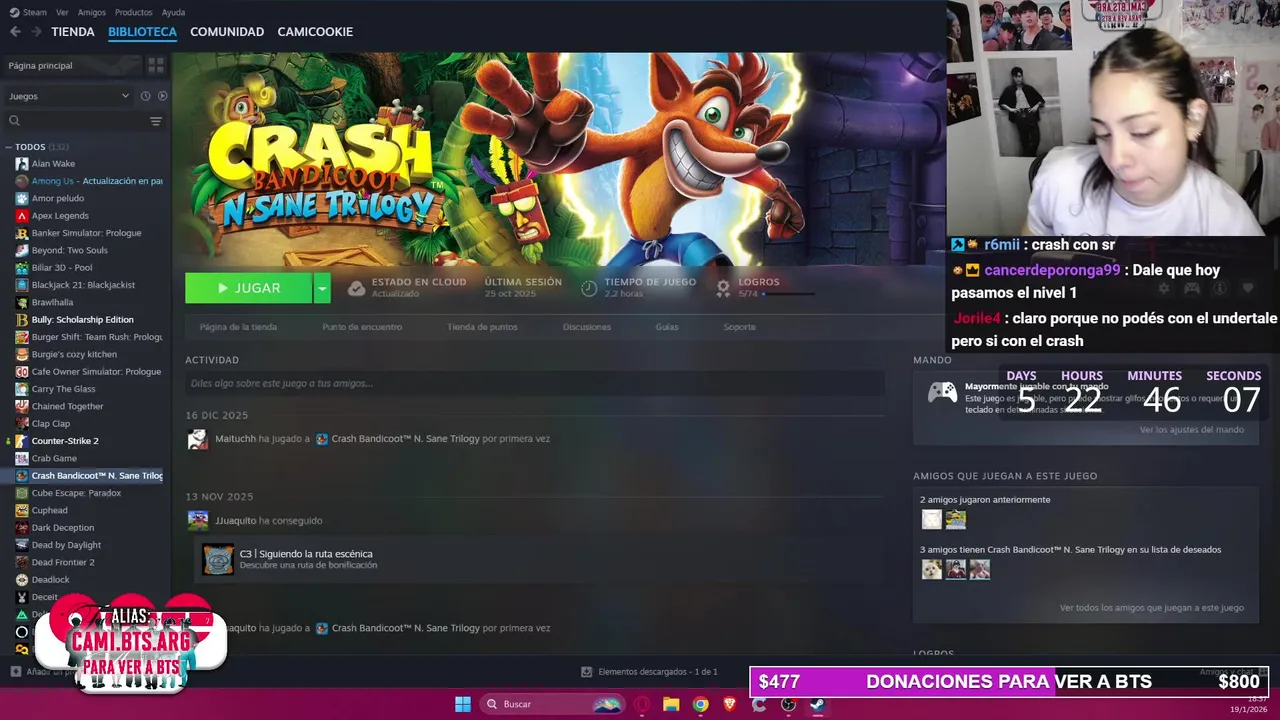This screenshot has width=1280, height=720.
Task: Click Crash Bandicoot link in Maituchh activity
Action: pos(406,439)
